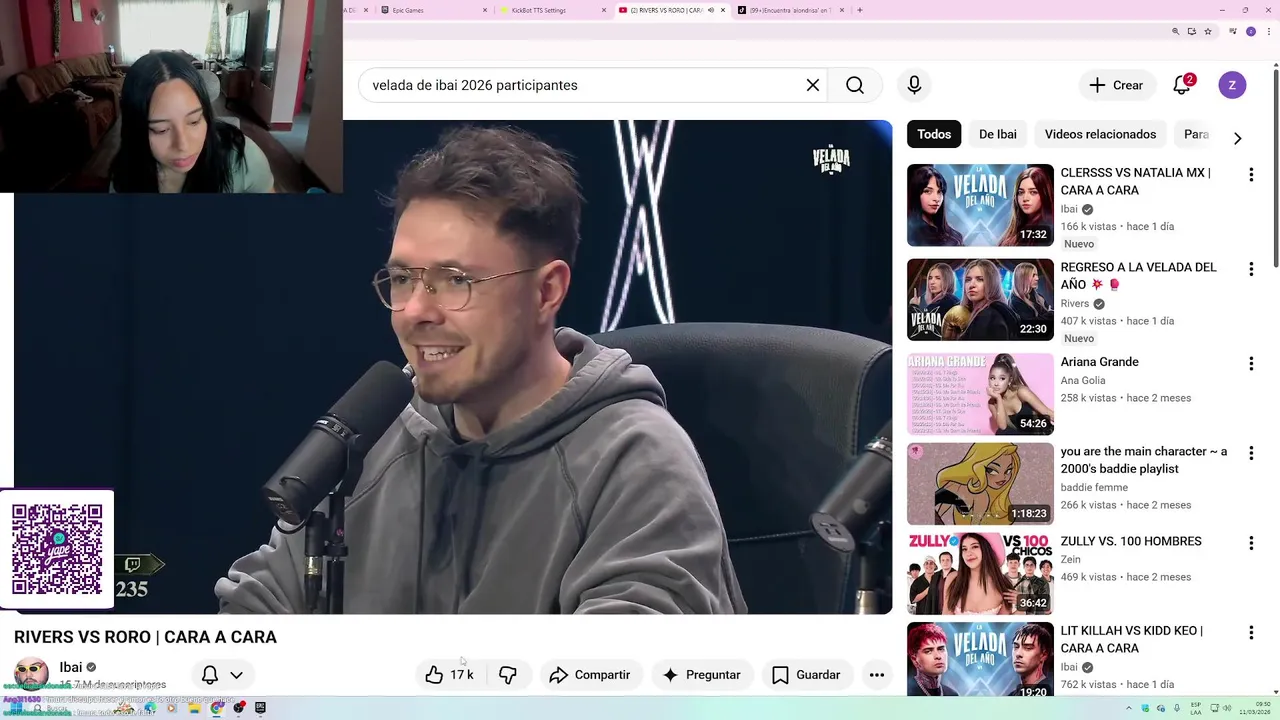Open the Crear upload menu
This screenshot has height=720, width=1280.
pos(1116,85)
